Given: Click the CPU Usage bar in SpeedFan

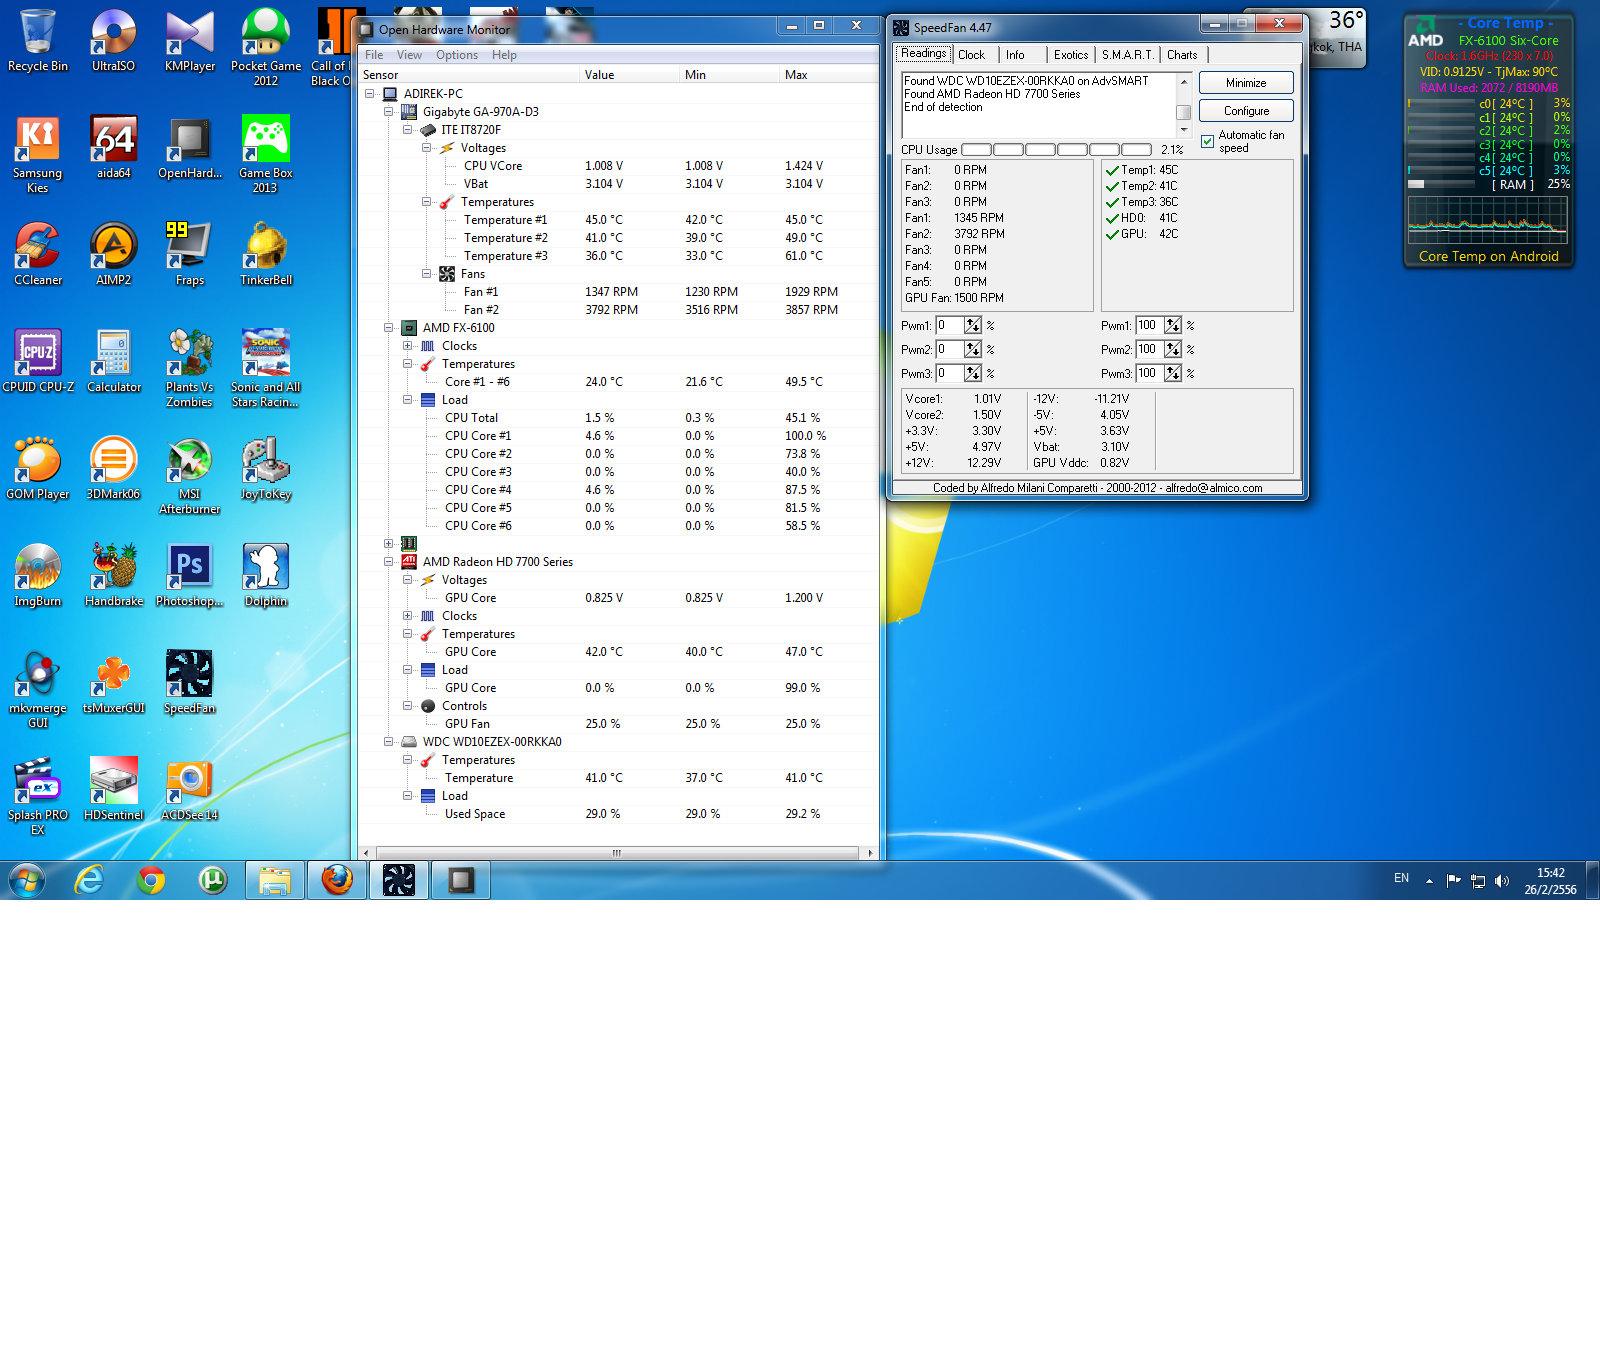Looking at the screenshot, I should (1056, 150).
